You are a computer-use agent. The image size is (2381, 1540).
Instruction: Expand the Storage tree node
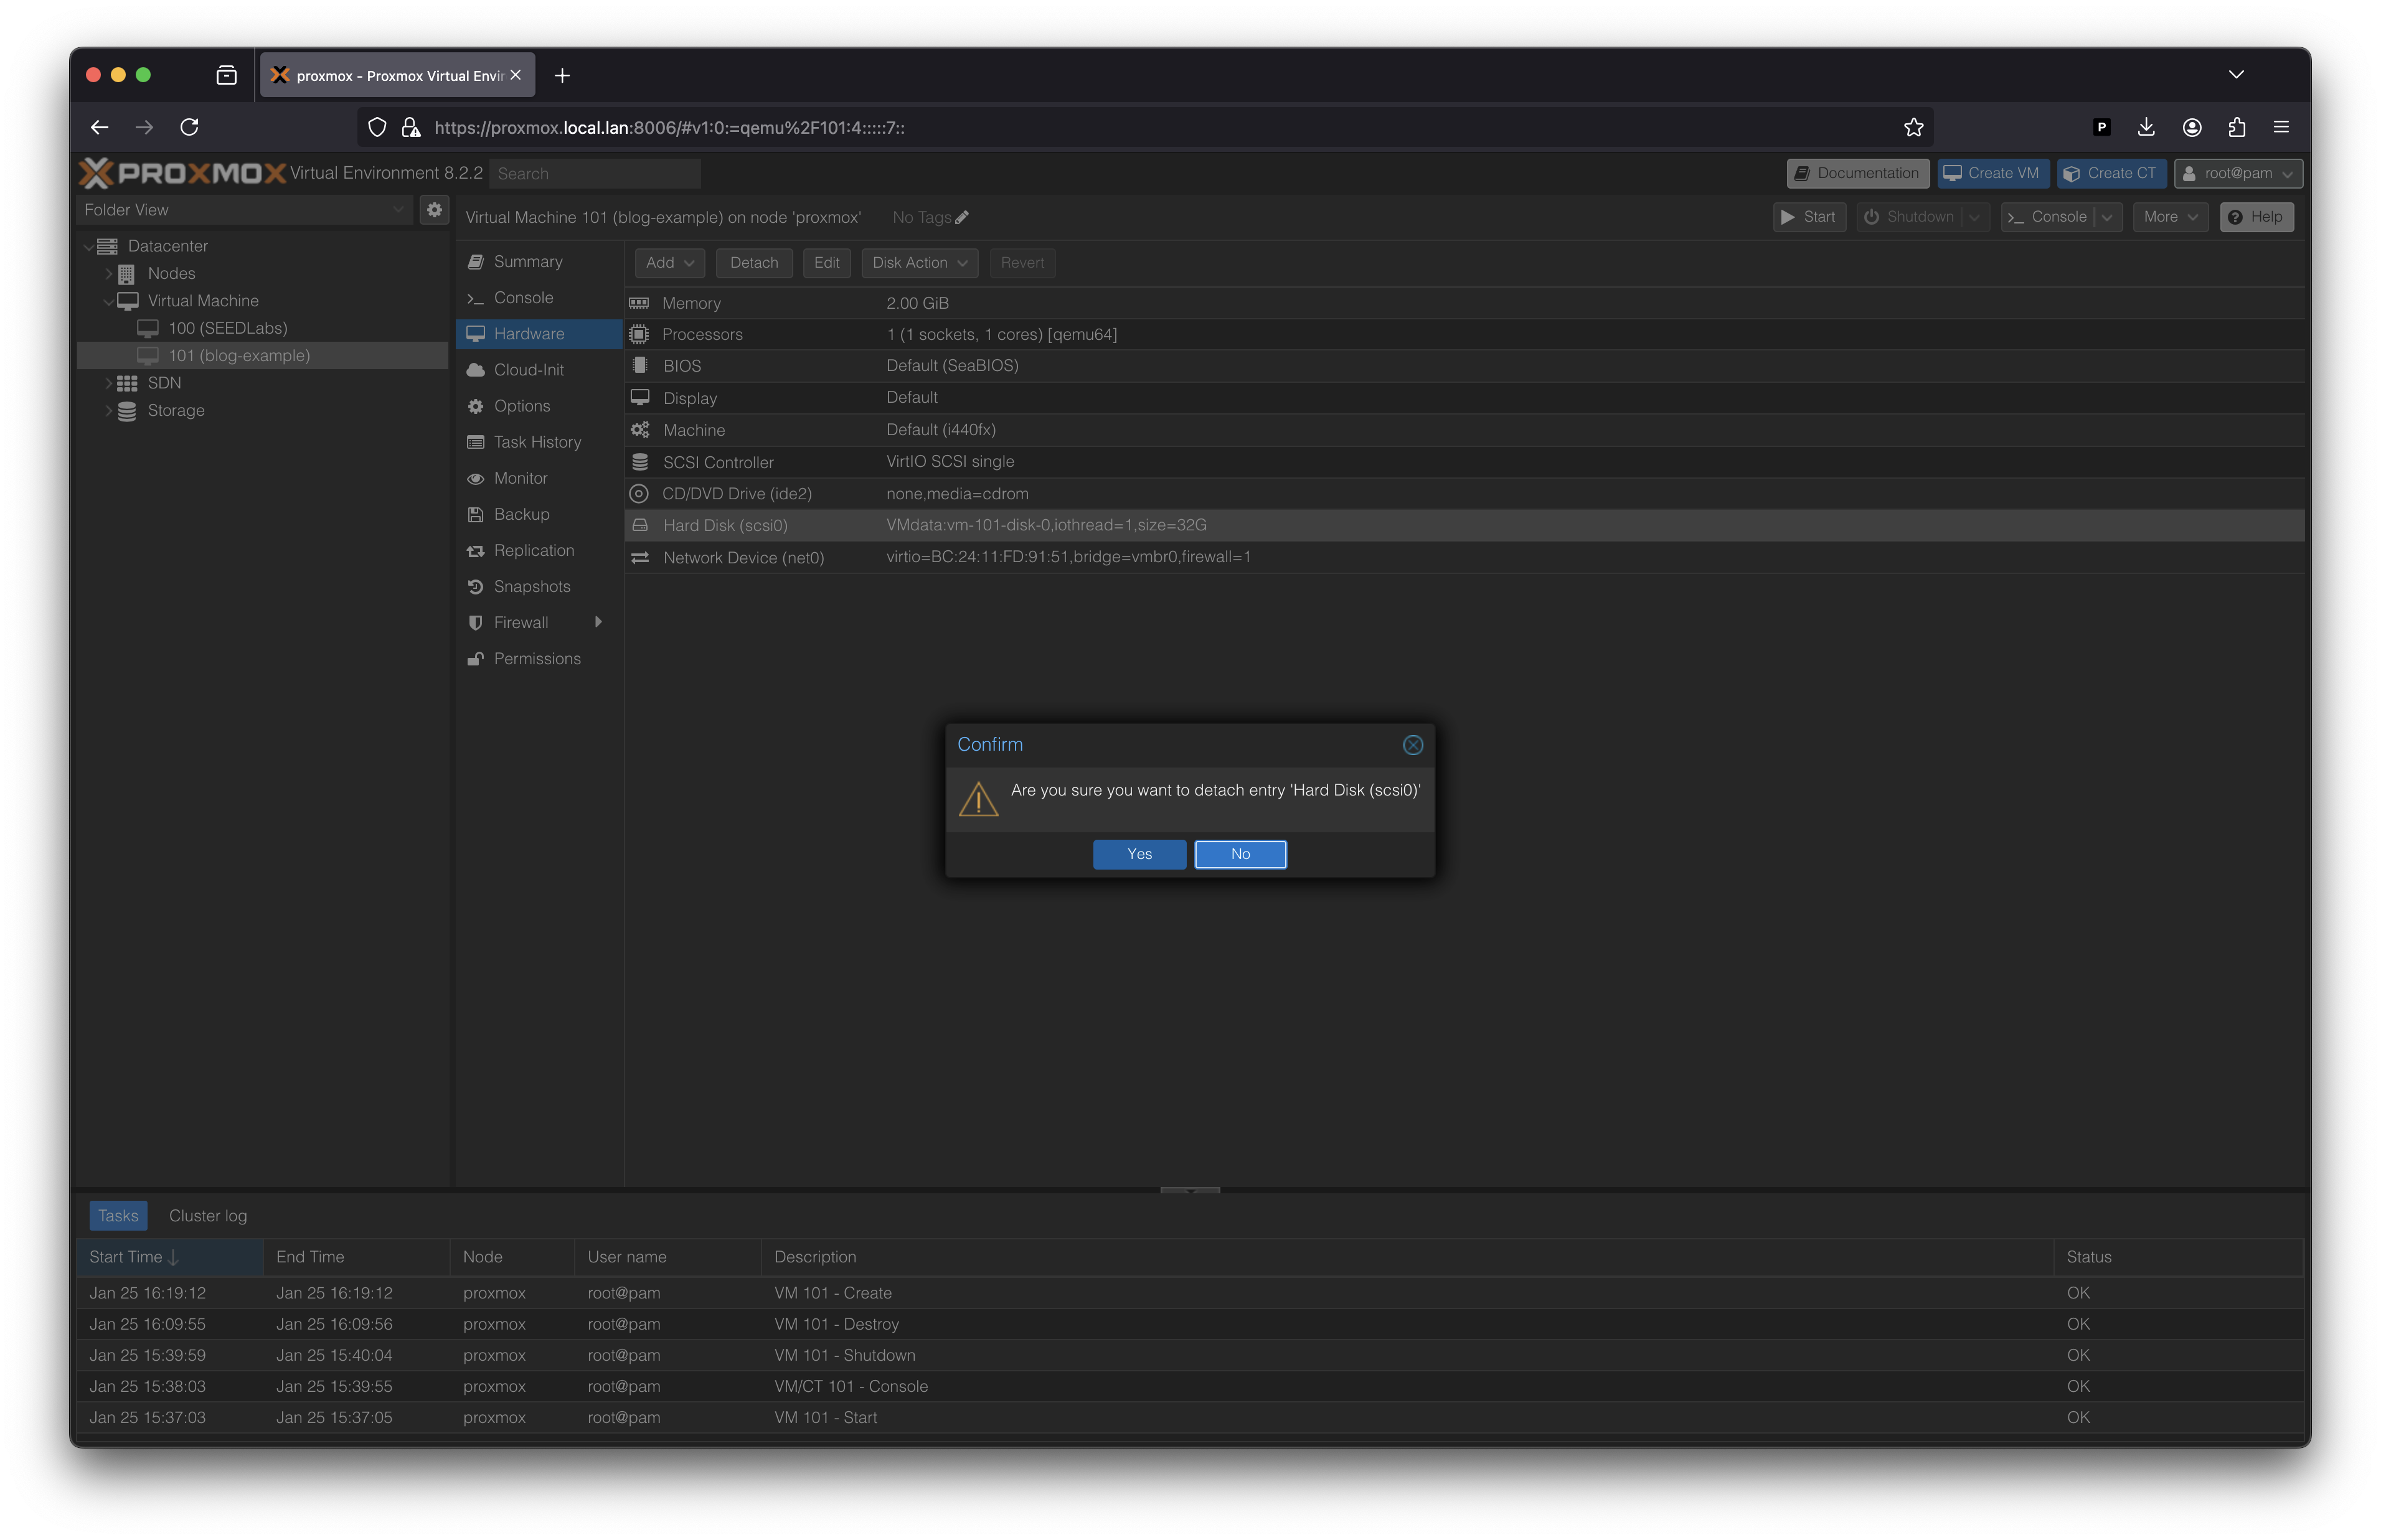(x=109, y=411)
